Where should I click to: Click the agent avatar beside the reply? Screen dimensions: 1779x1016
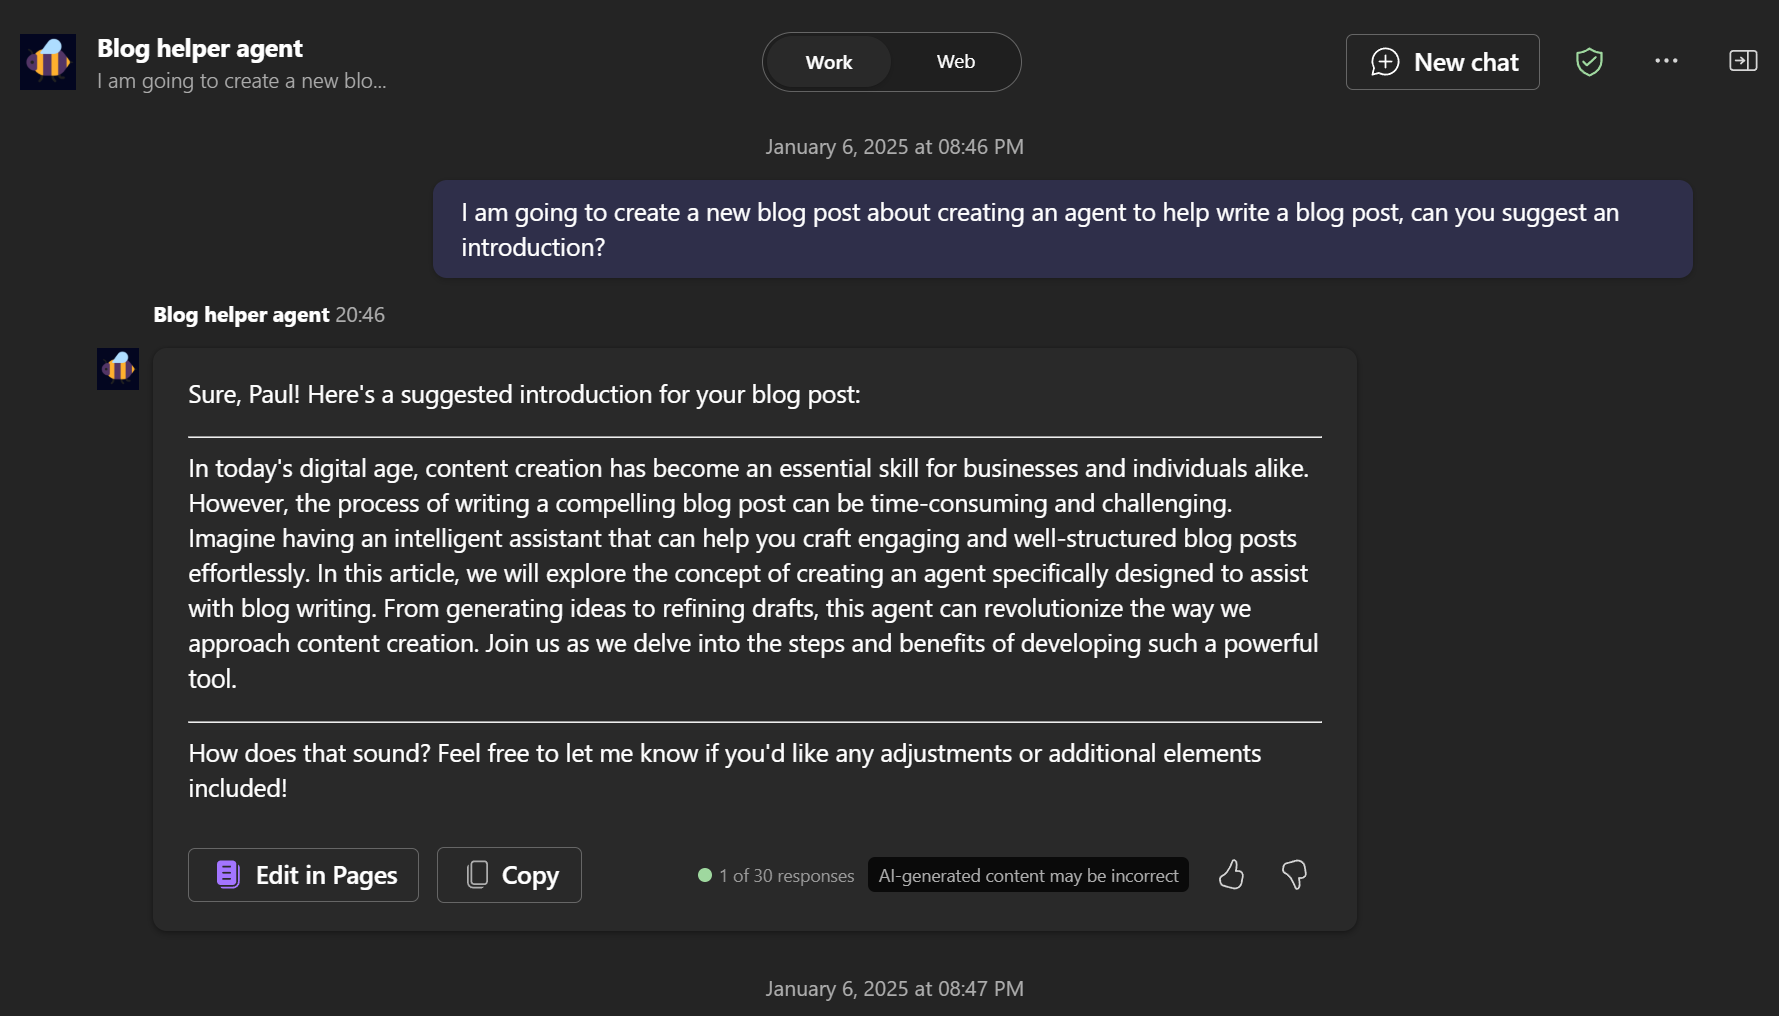pos(117,368)
